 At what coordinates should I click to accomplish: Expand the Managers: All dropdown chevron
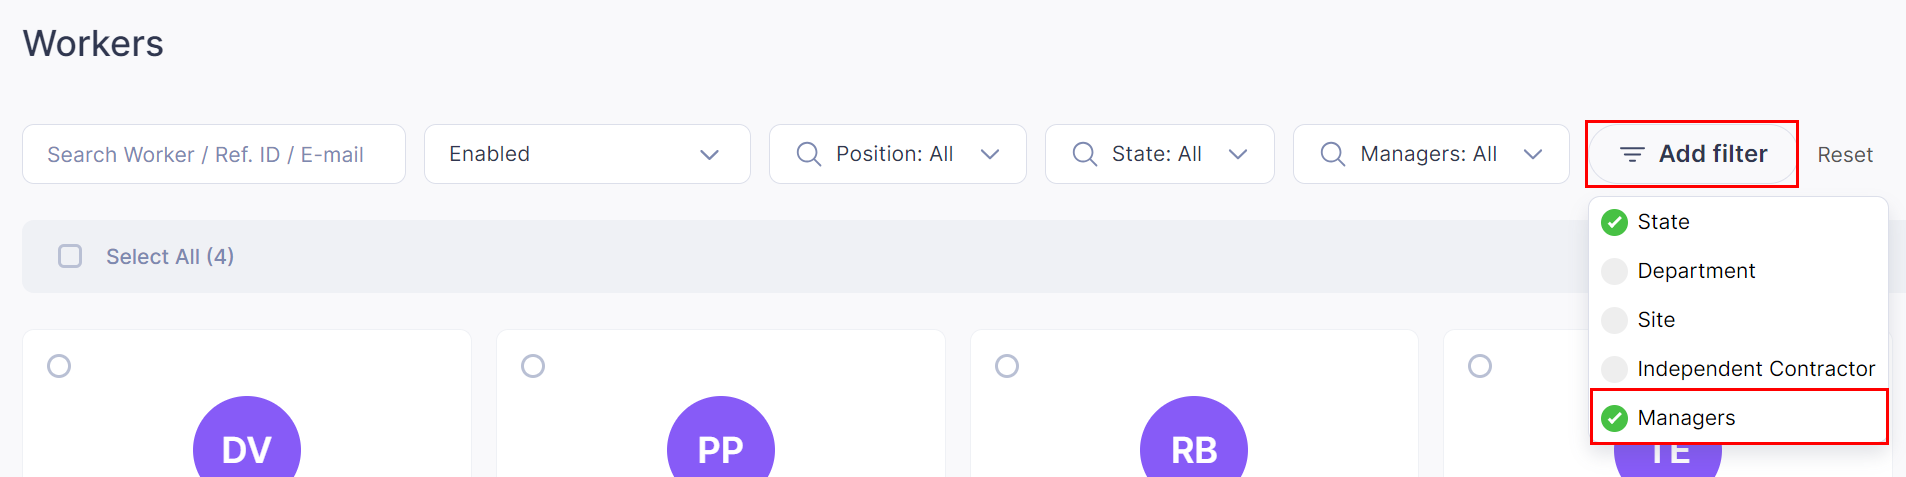click(1533, 154)
